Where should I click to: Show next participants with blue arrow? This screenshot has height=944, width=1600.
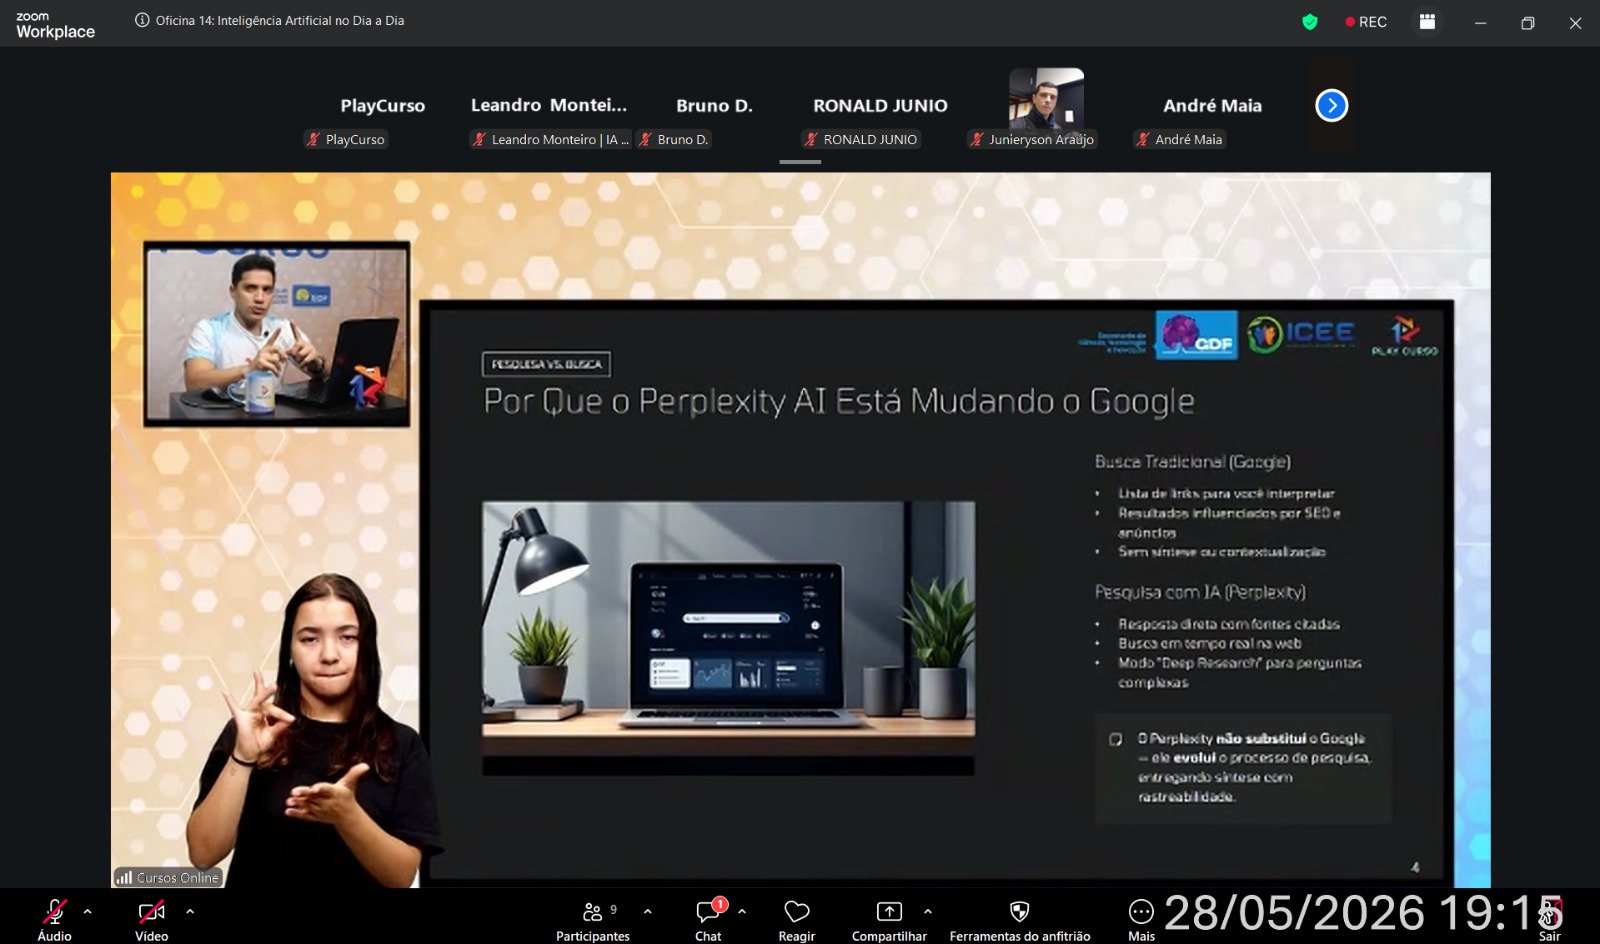1332,105
